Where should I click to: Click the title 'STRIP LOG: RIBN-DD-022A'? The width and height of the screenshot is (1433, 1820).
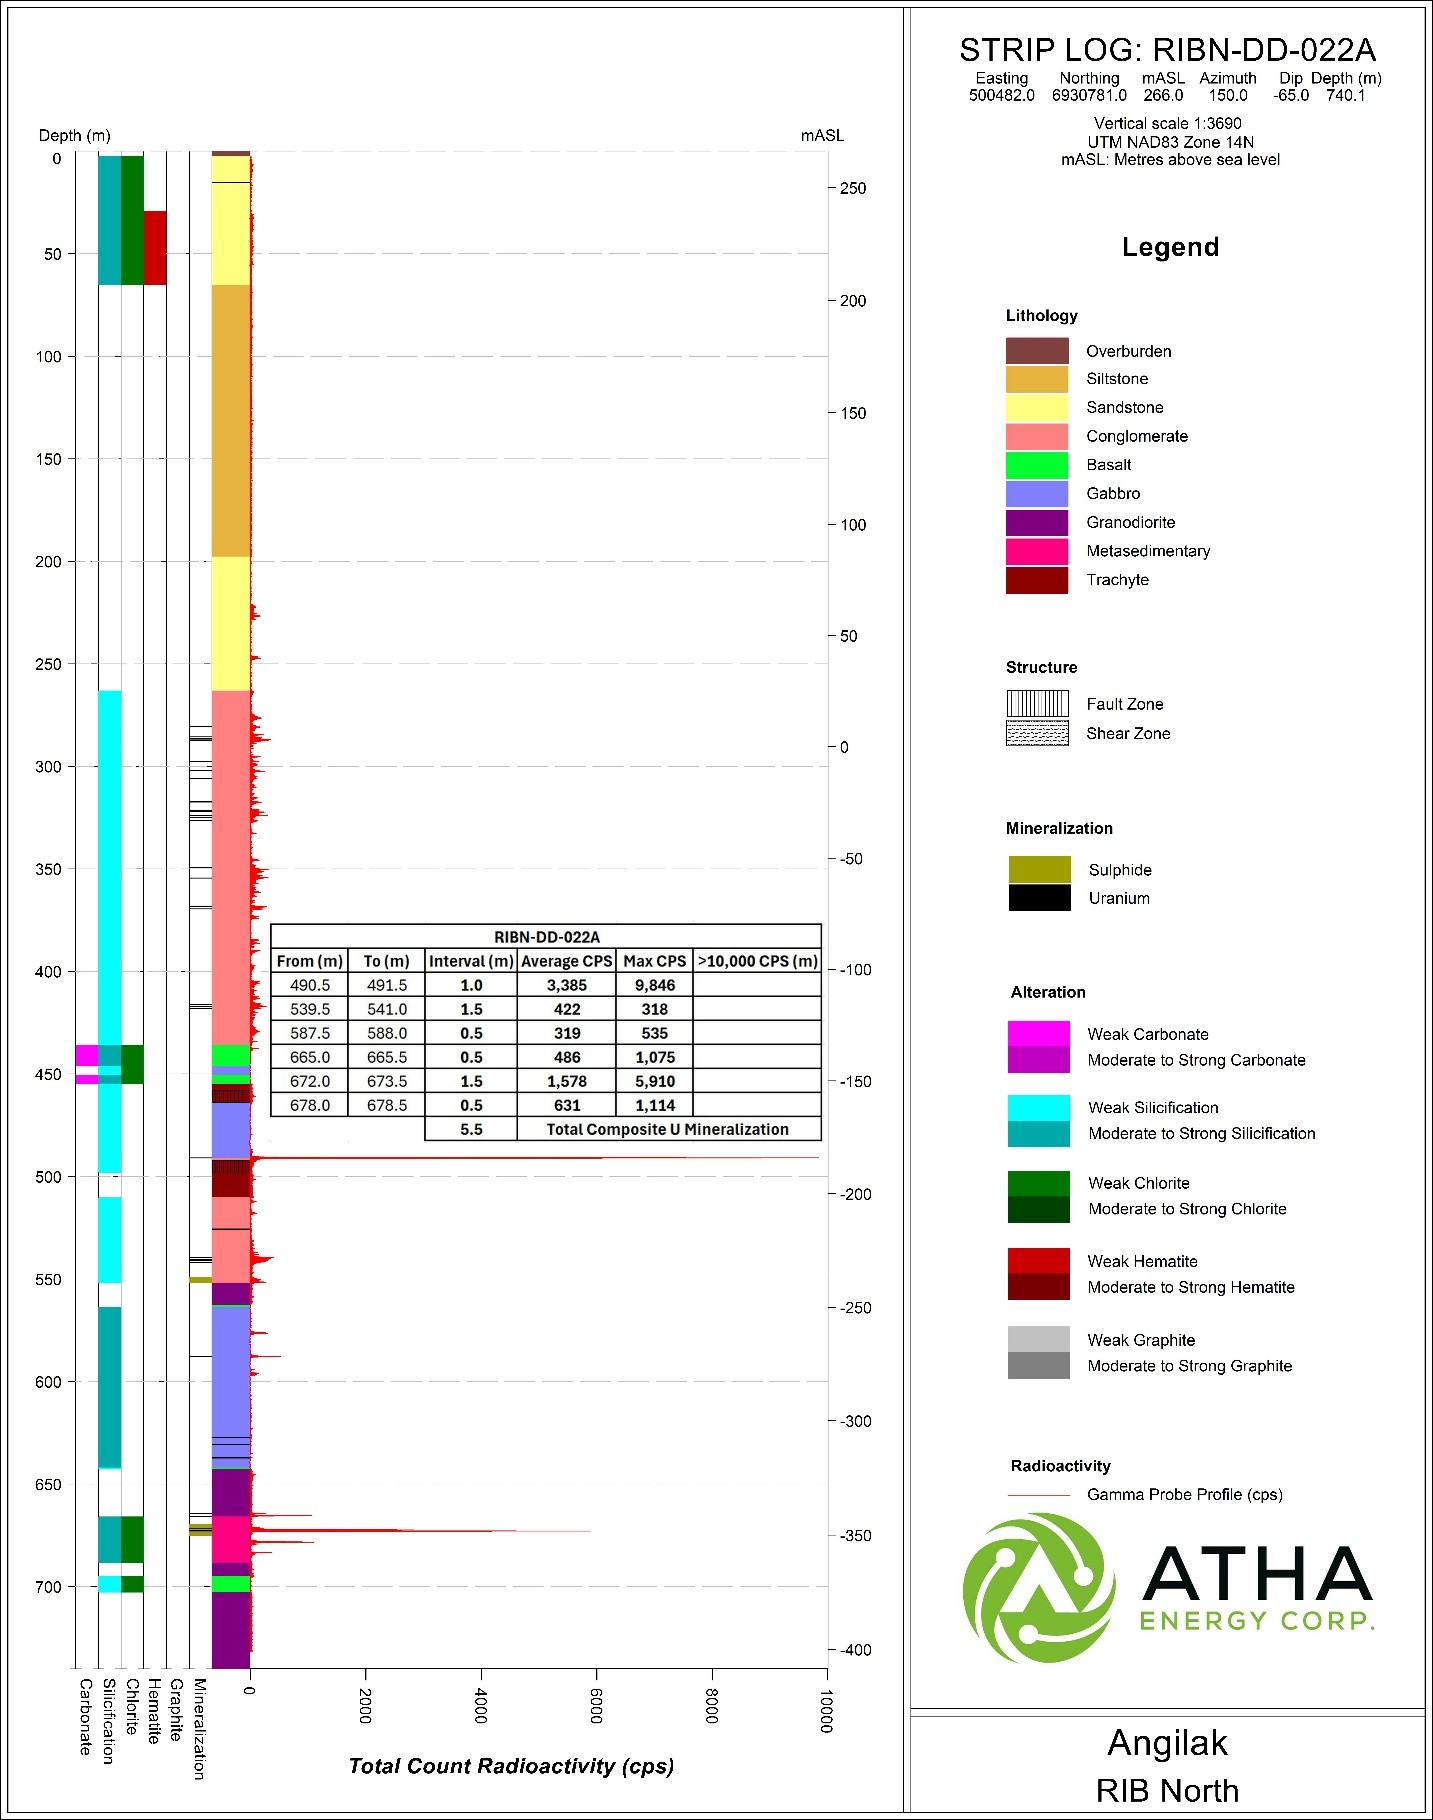point(1167,49)
